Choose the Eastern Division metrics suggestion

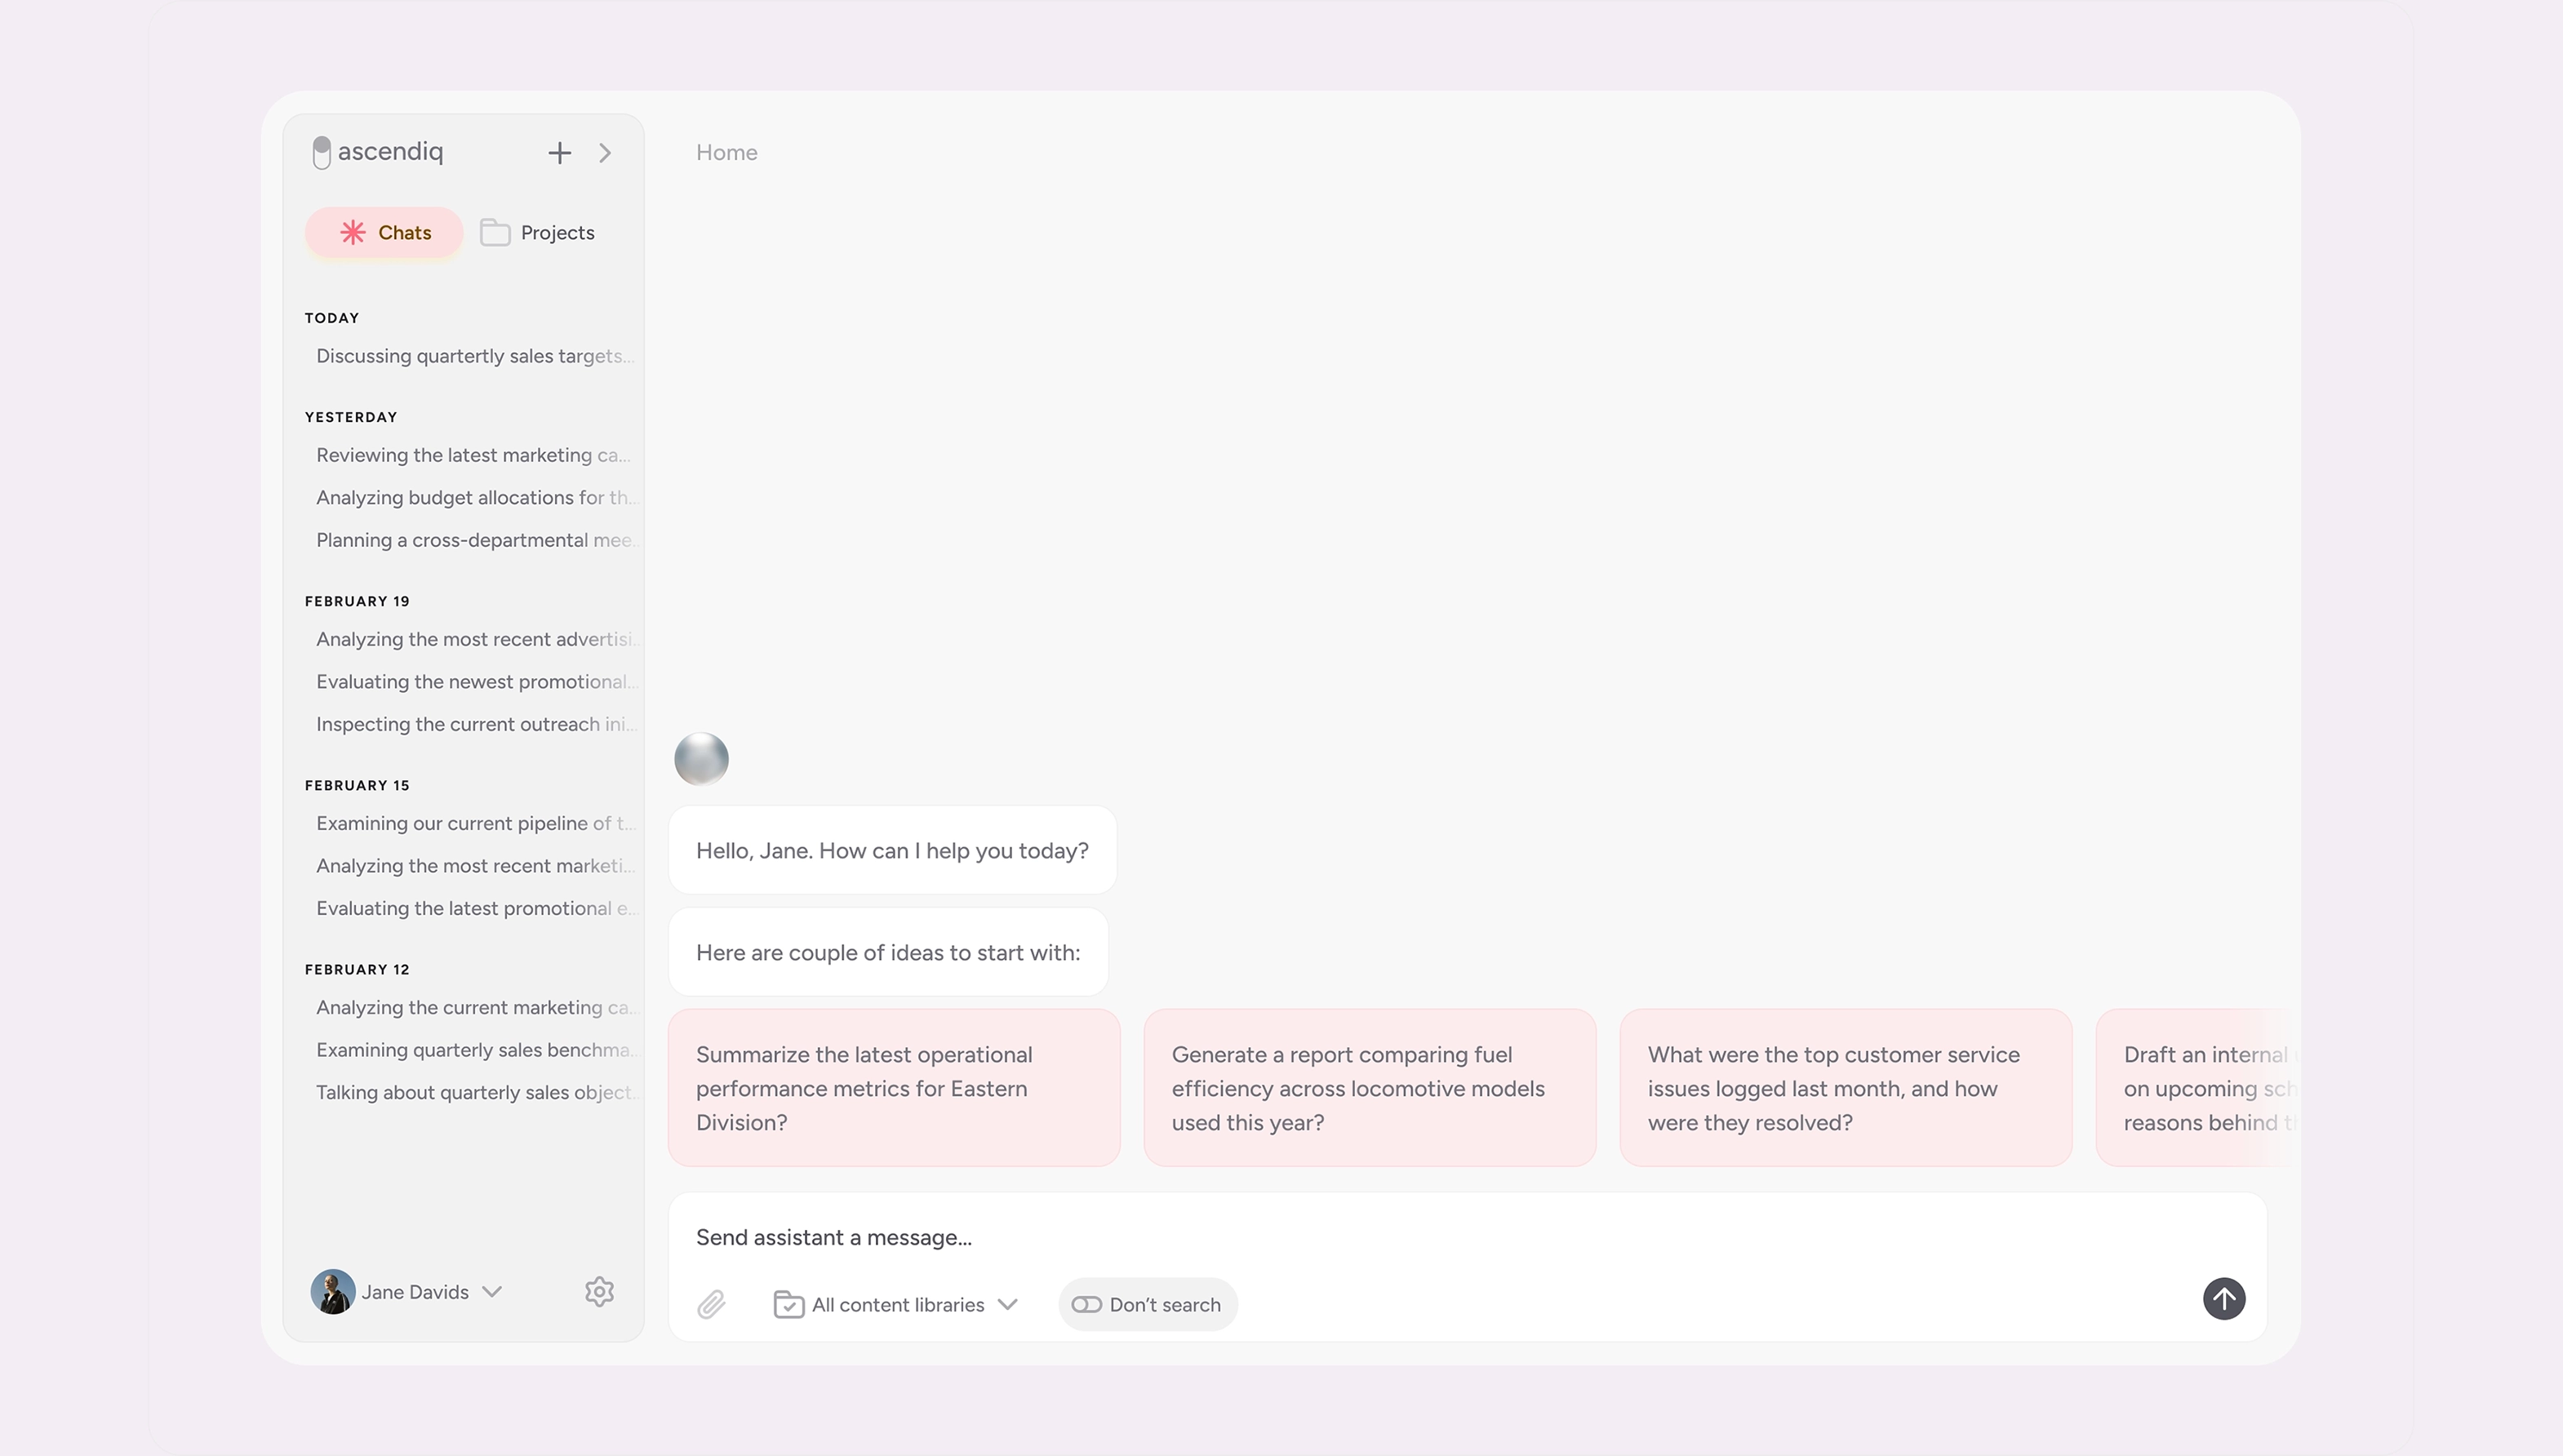[x=893, y=1088]
